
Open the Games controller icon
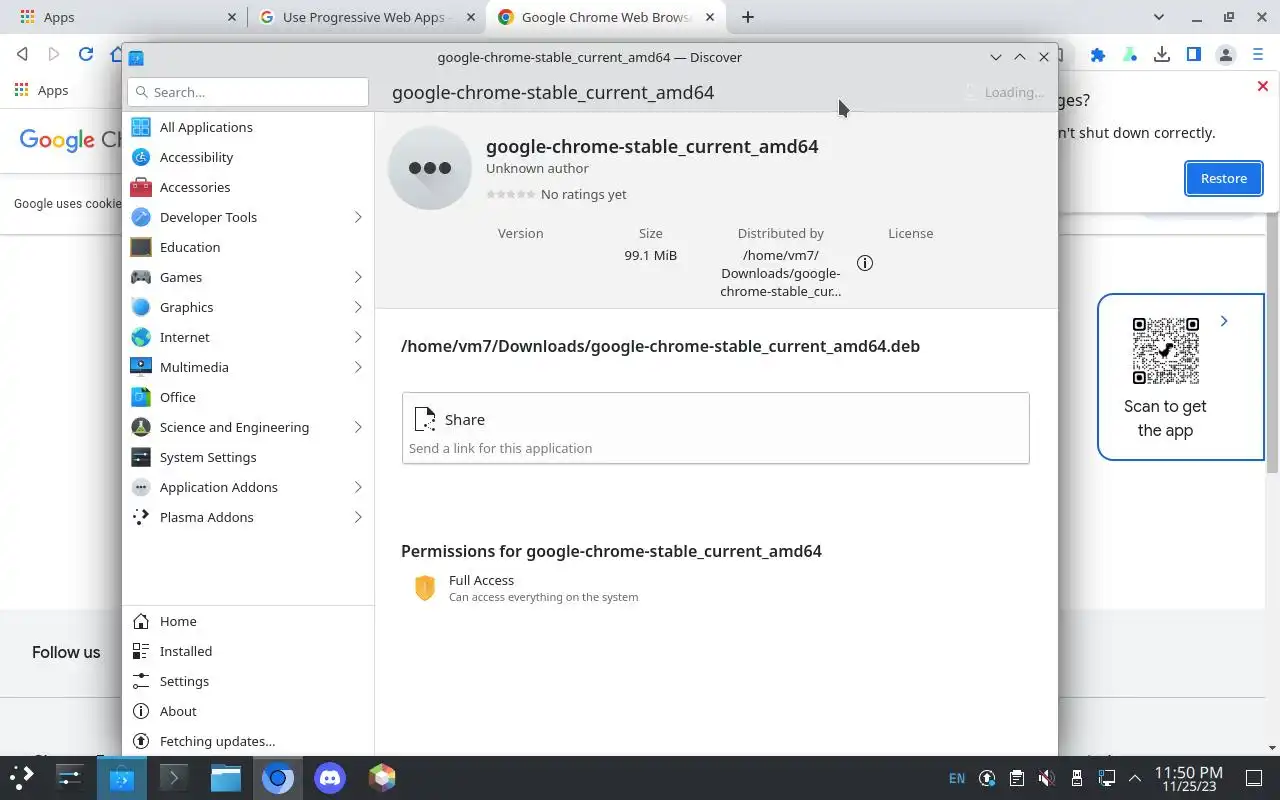pos(141,277)
